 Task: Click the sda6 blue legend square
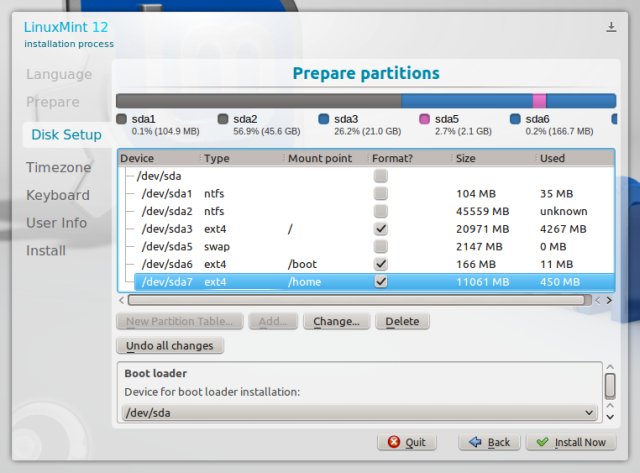[515, 119]
